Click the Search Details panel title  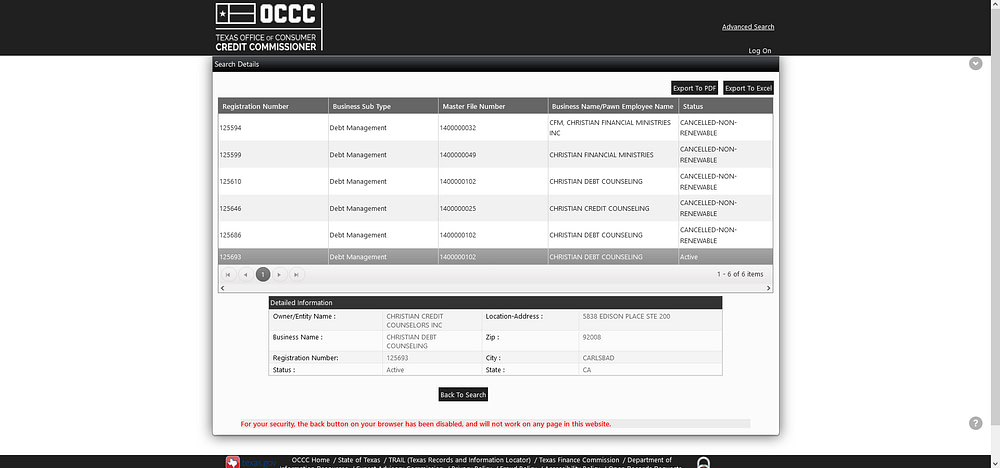(x=237, y=64)
